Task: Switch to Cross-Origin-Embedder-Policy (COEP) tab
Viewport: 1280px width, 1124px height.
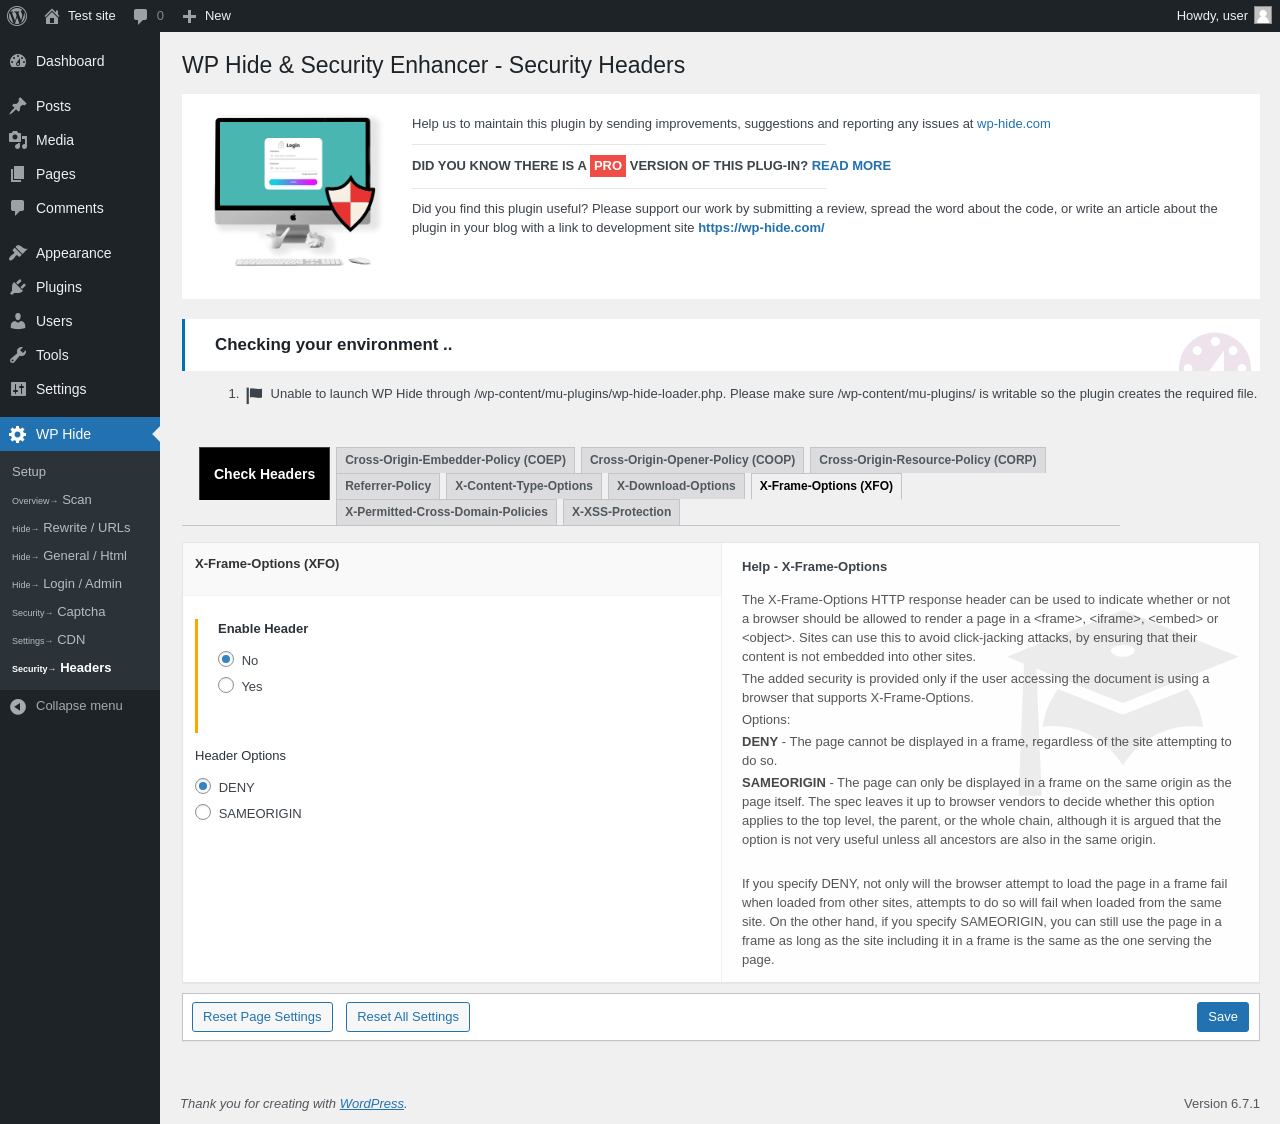Action: pyautogui.click(x=455, y=460)
